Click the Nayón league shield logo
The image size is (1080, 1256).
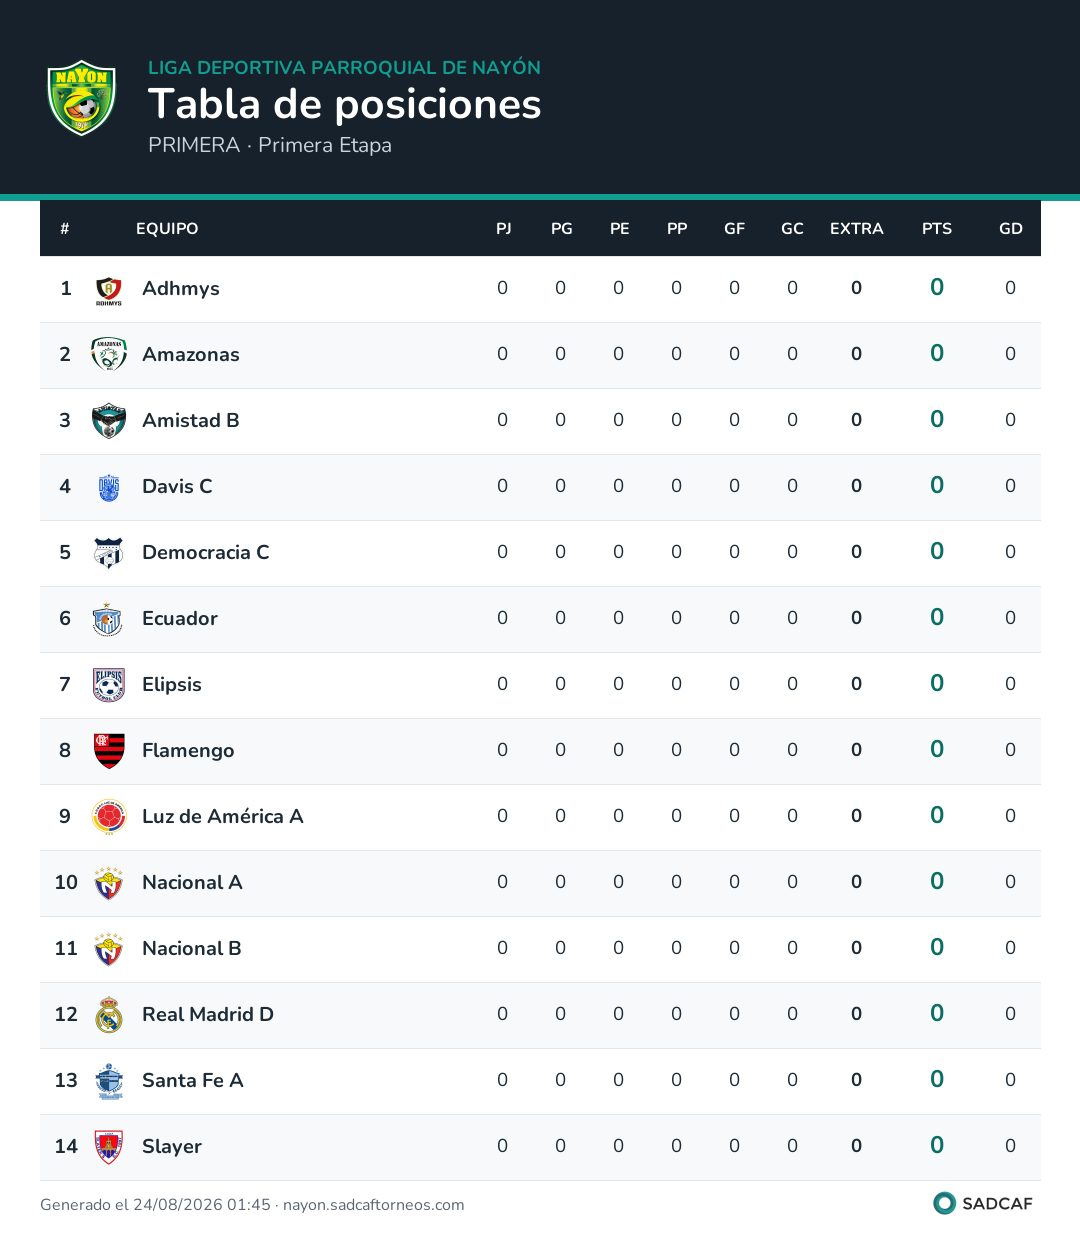(82, 98)
